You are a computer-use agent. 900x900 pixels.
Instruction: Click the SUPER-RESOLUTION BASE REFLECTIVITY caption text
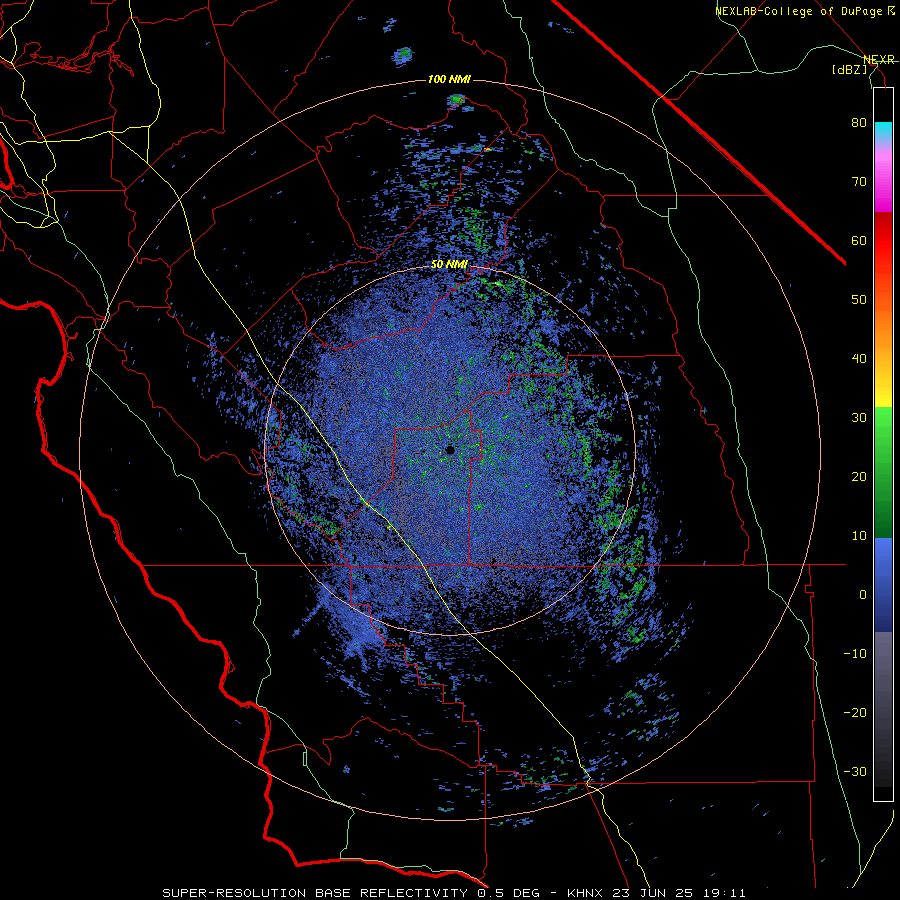[x=314, y=893]
